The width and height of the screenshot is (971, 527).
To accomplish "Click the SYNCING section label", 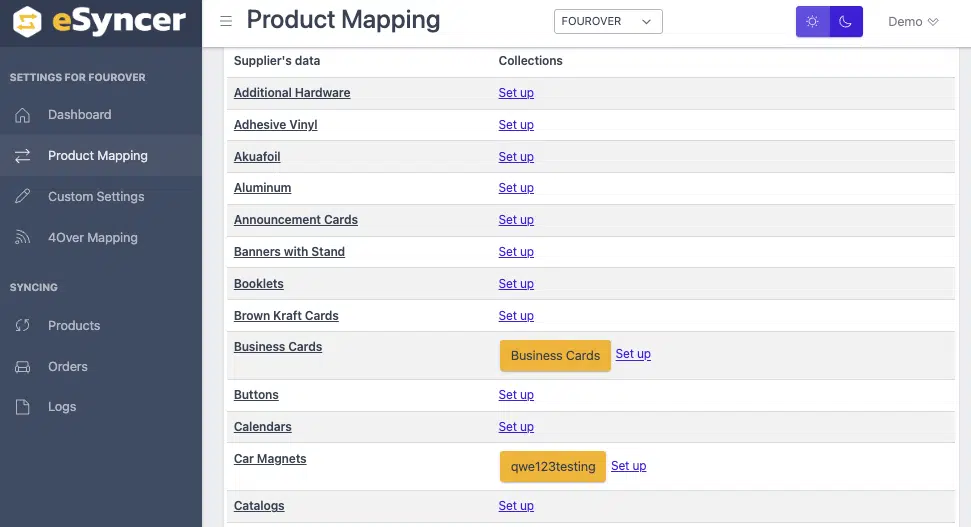I will pos(33,287).
